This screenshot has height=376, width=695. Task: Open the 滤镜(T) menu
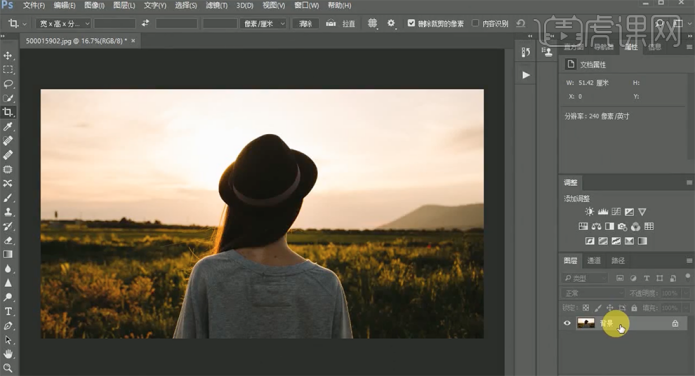click(x=216, y=5)
